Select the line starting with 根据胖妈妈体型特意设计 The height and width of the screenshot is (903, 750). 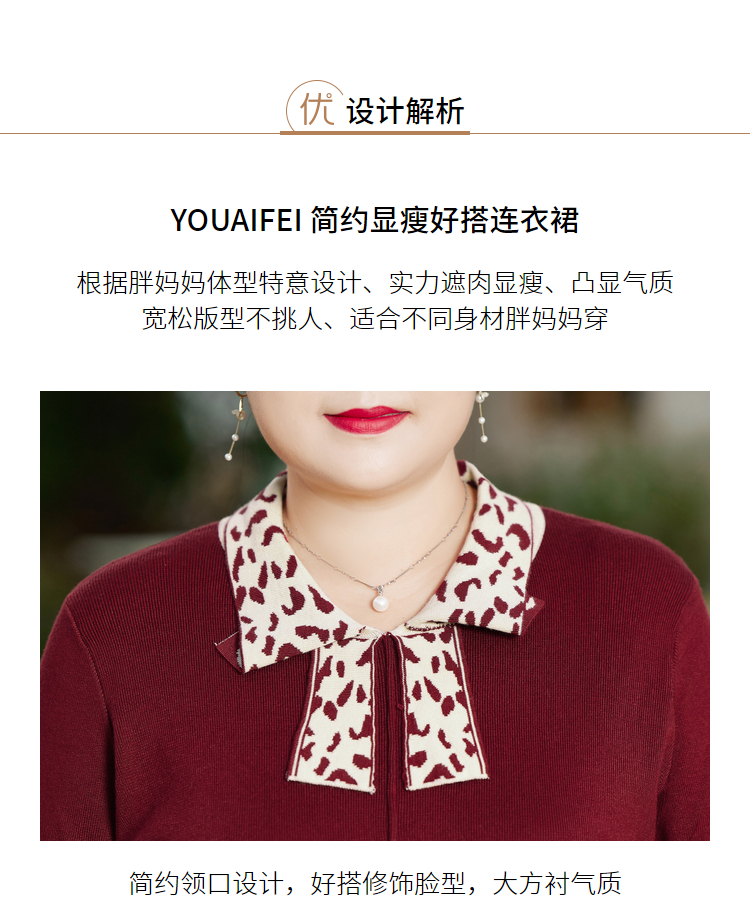375,283
